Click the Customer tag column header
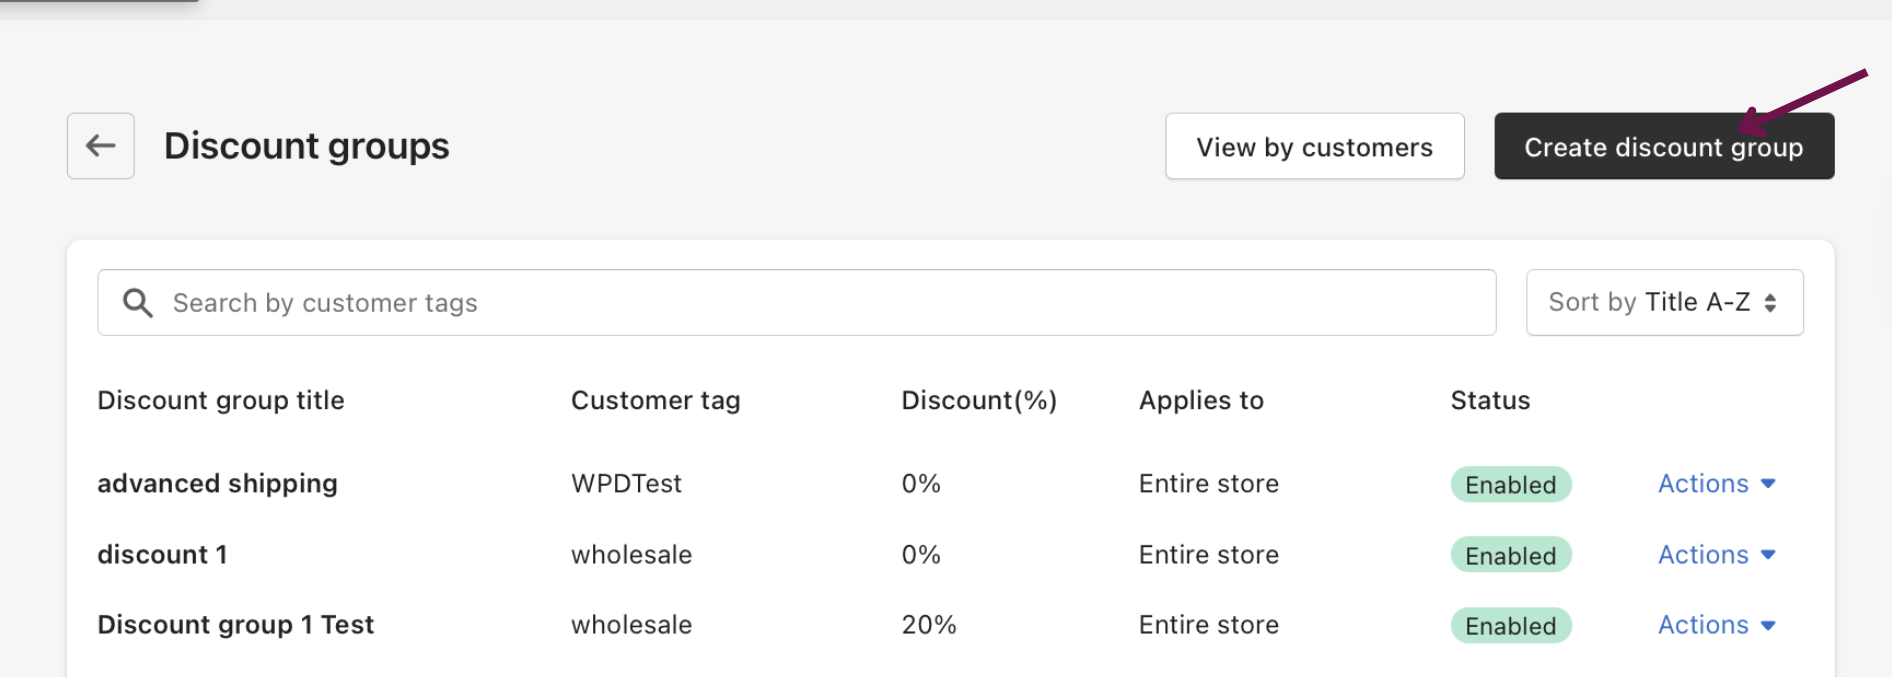Screen dimensions: 1892x682 coord(655,401)
